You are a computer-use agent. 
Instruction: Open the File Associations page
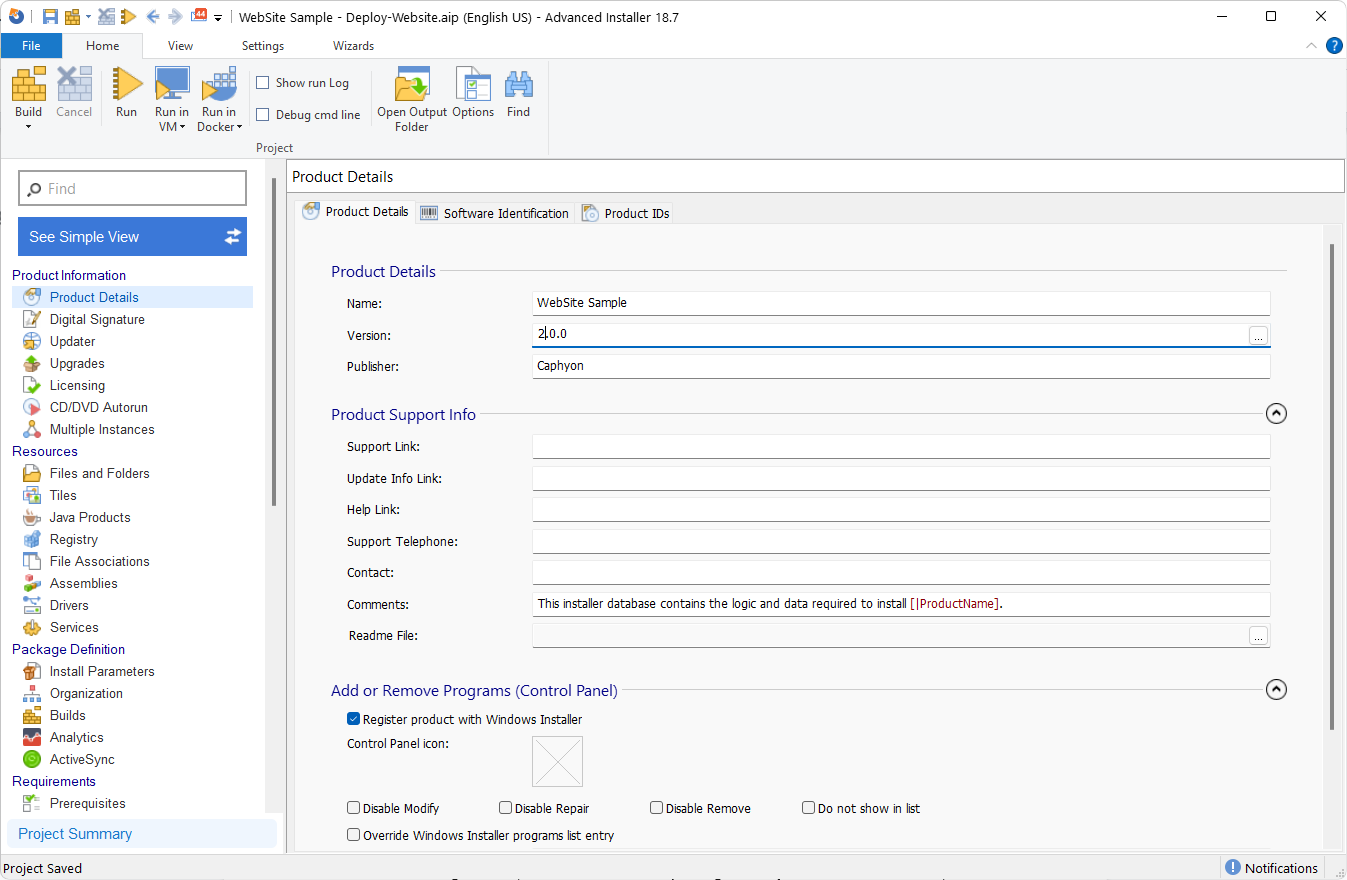(x=99, y=561)
